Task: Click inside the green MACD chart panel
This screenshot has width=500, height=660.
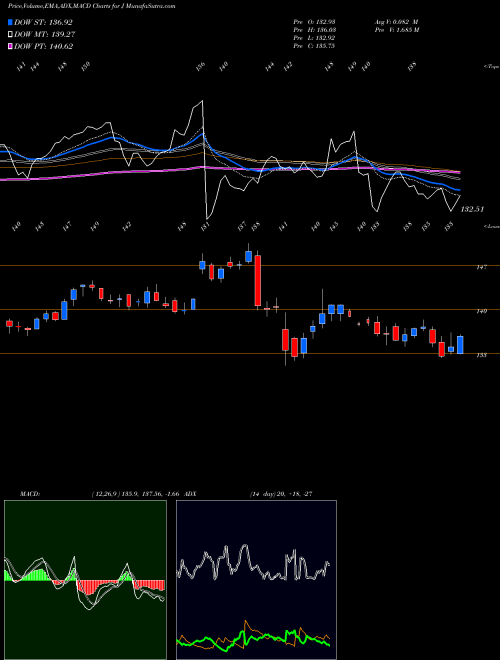Action: (85, 580)
